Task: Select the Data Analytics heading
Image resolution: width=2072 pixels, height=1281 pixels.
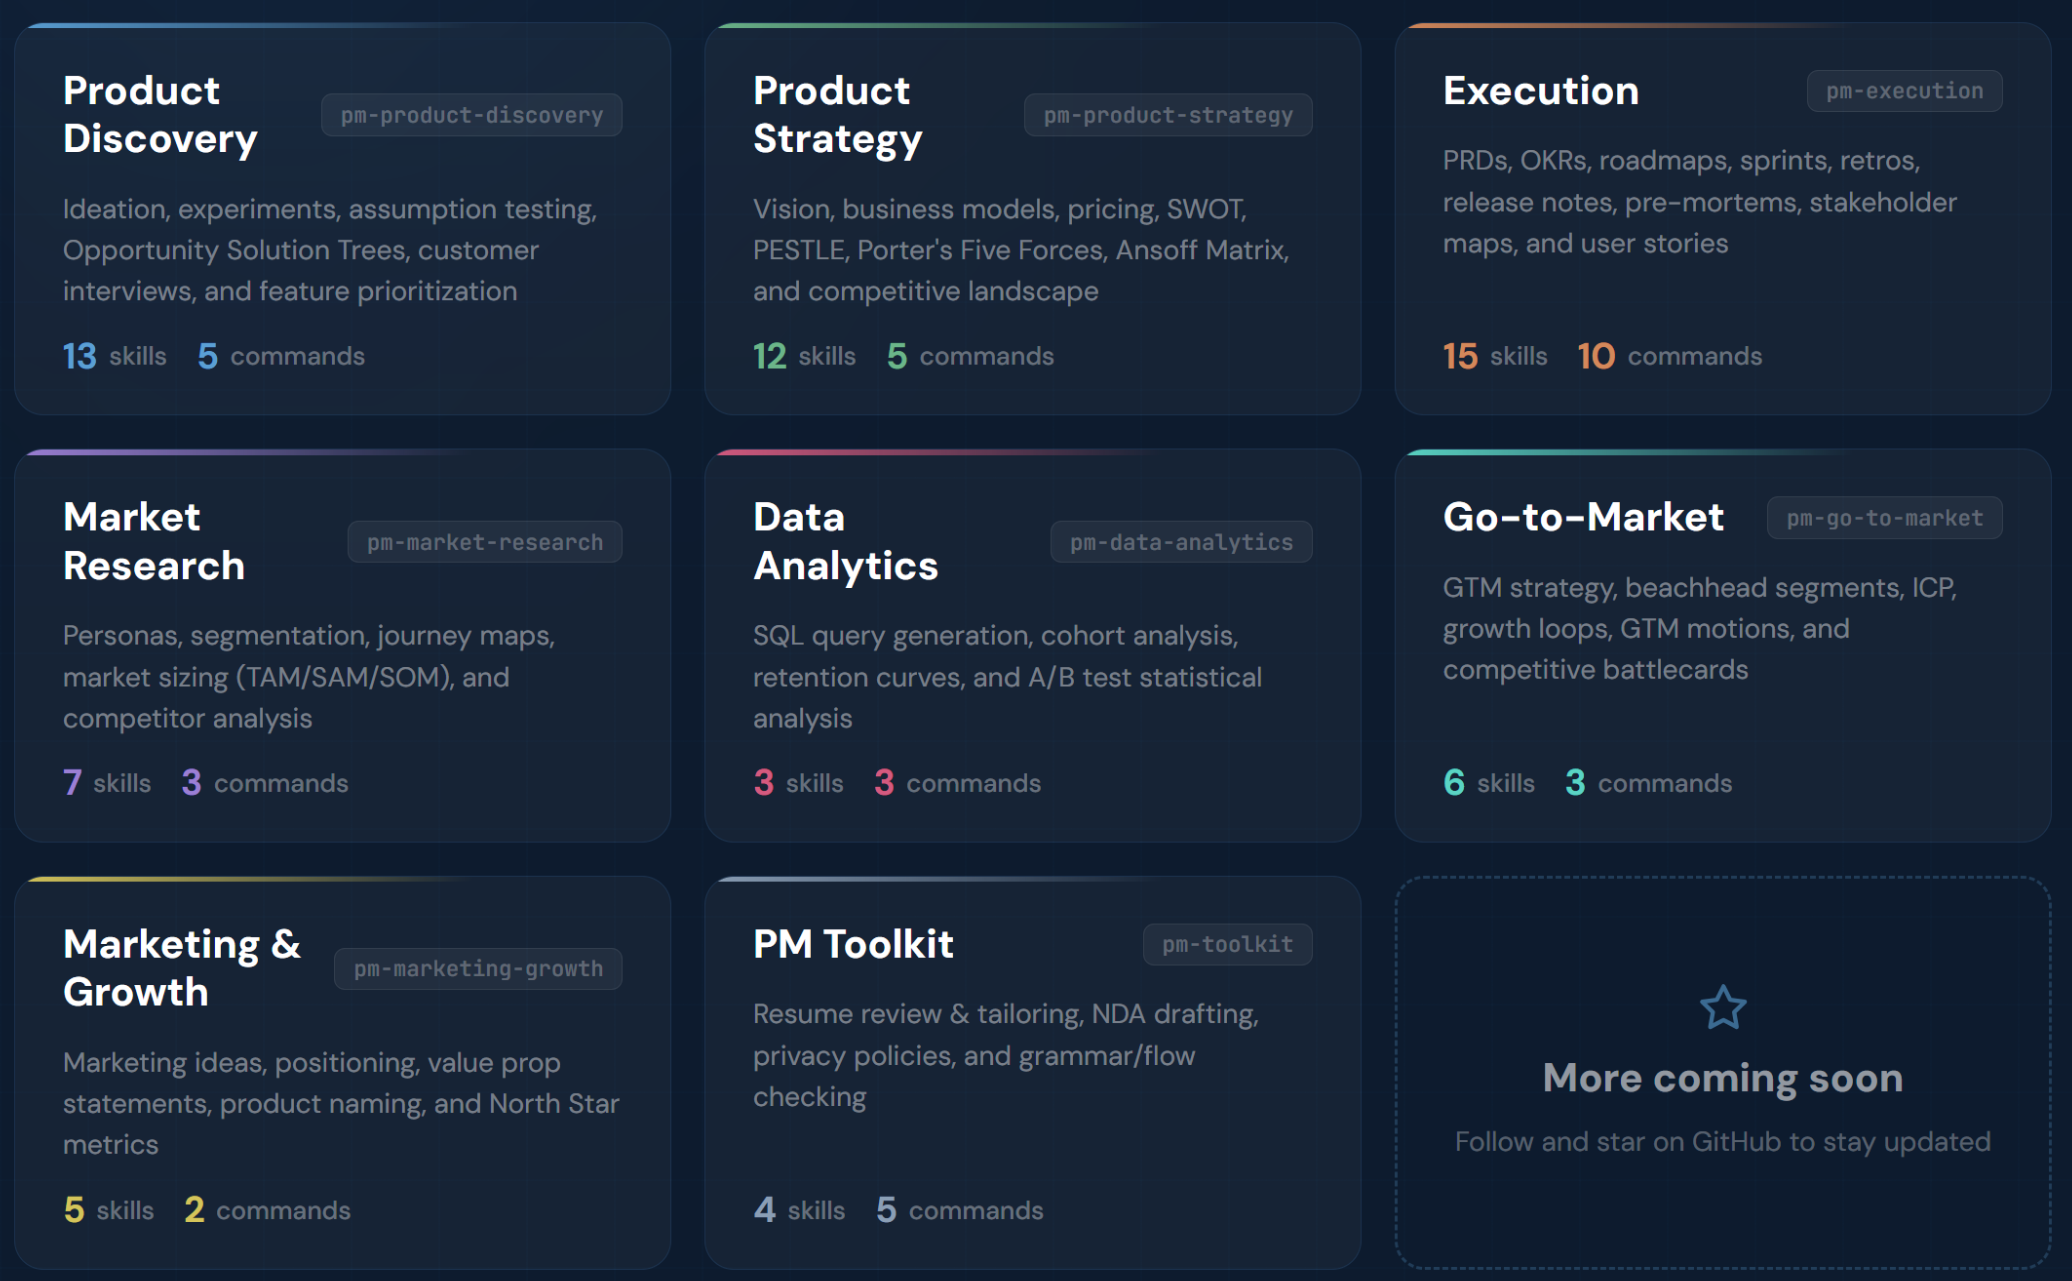Action: tap(845, 541)
